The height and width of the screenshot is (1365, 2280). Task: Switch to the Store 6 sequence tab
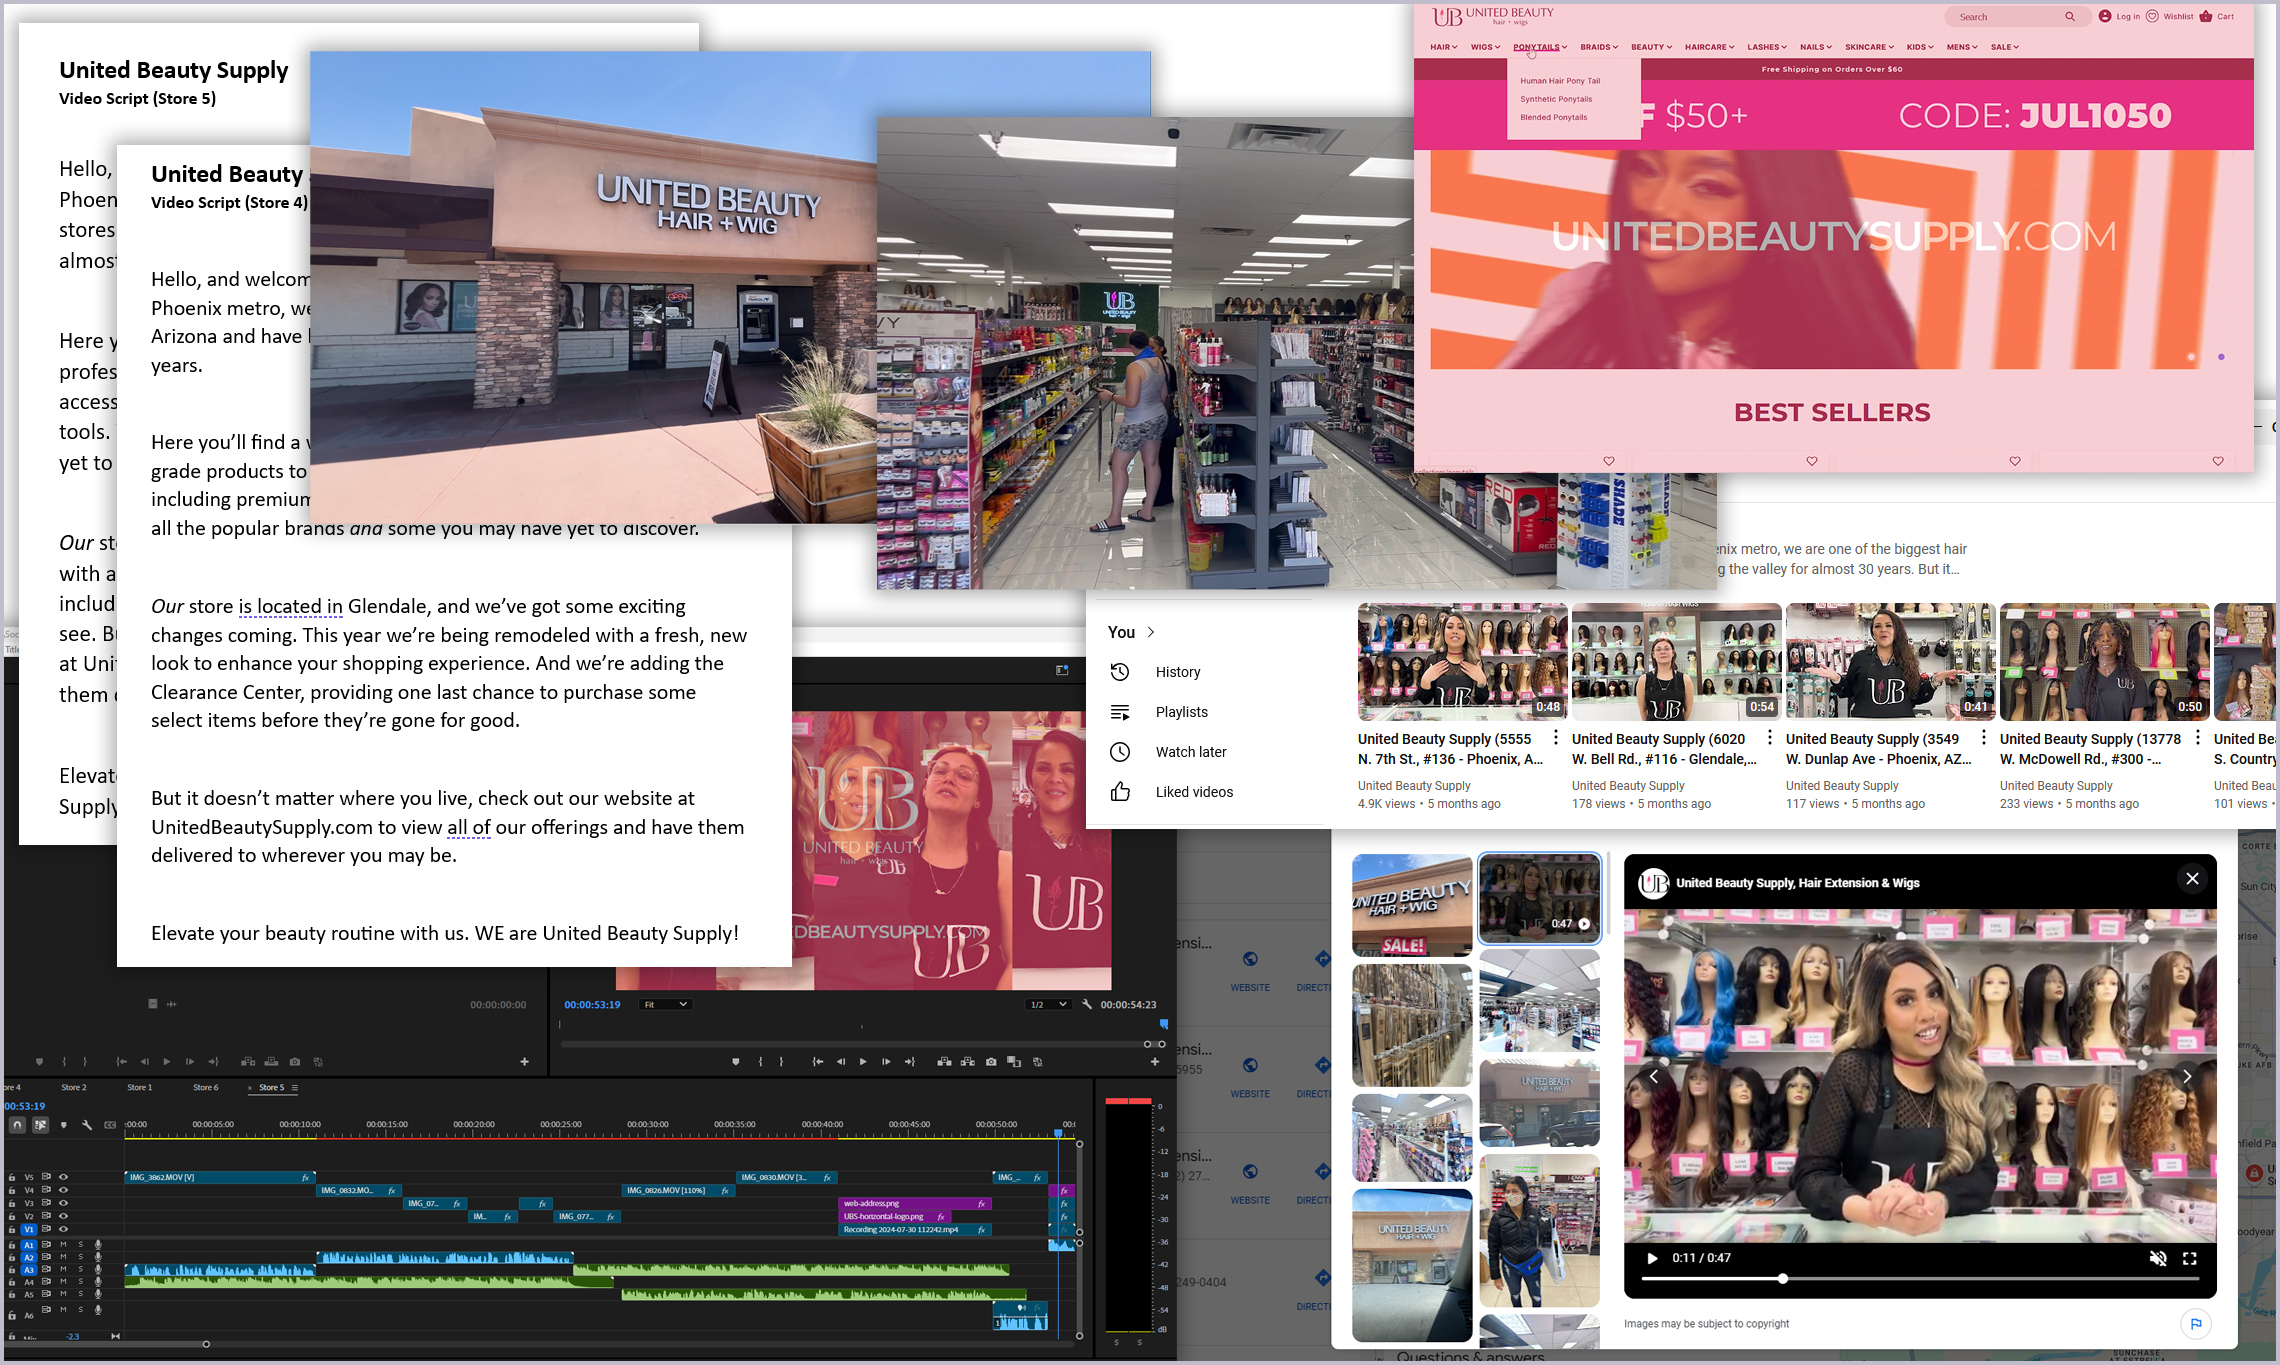[x=205, y=1087]
